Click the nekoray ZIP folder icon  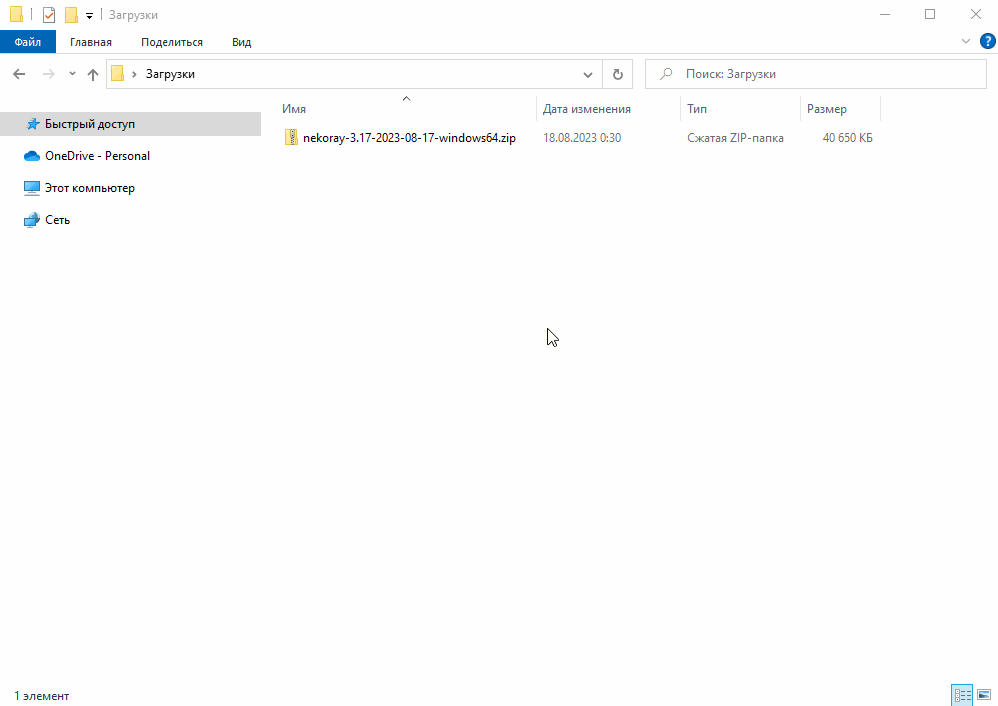pyautogui.click(x=291, y=138)
